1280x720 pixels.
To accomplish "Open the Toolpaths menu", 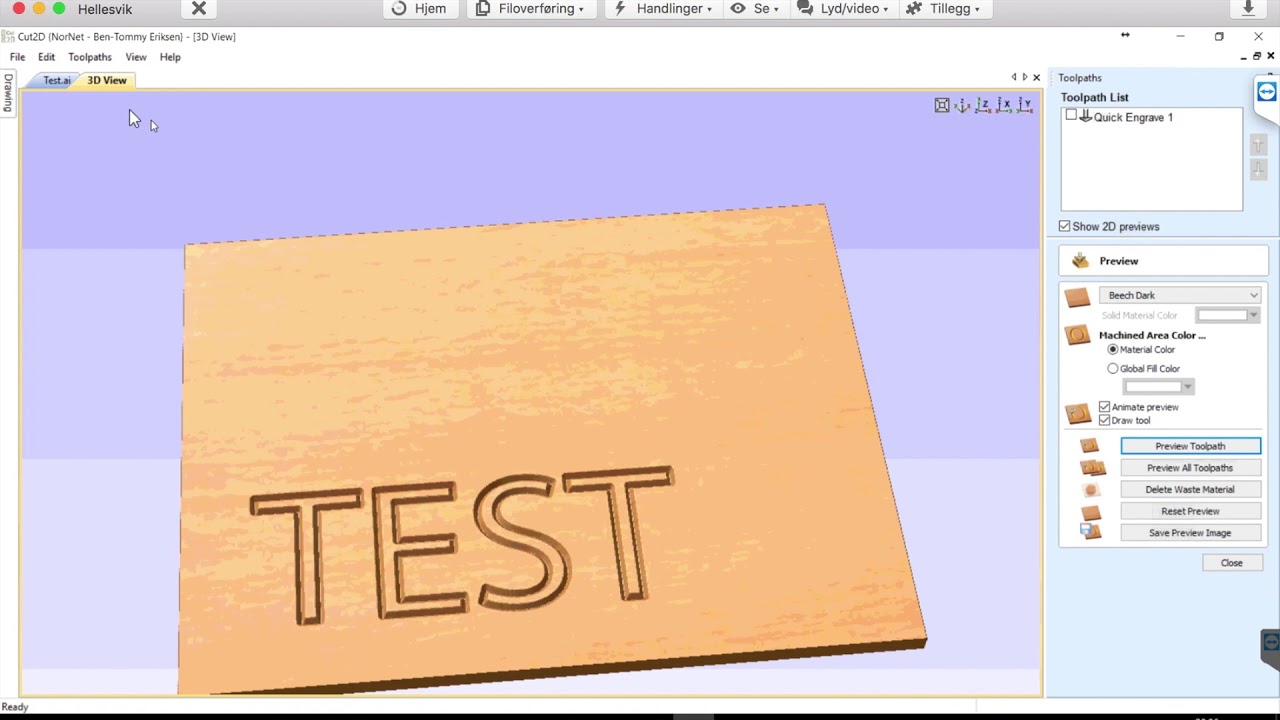I will pos(90,57).
